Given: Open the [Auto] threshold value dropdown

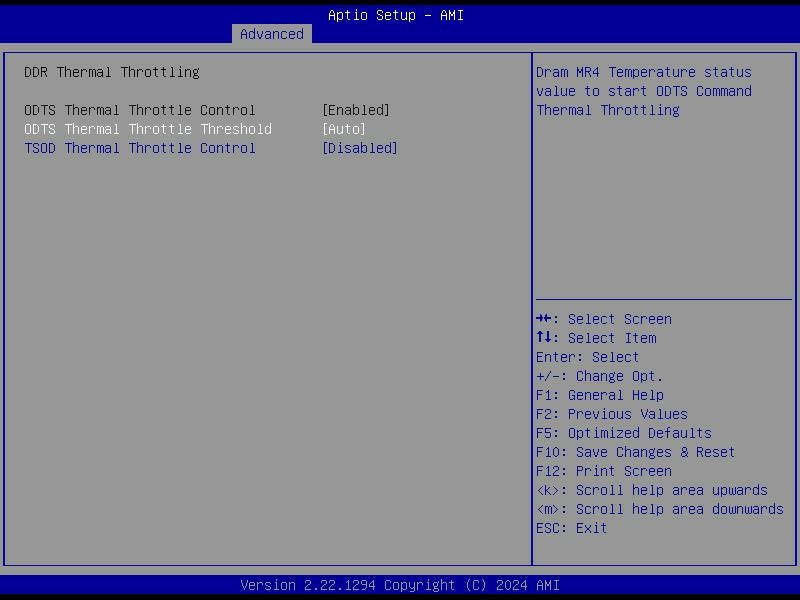Looking at the screenshot, I should pos(344,129).
